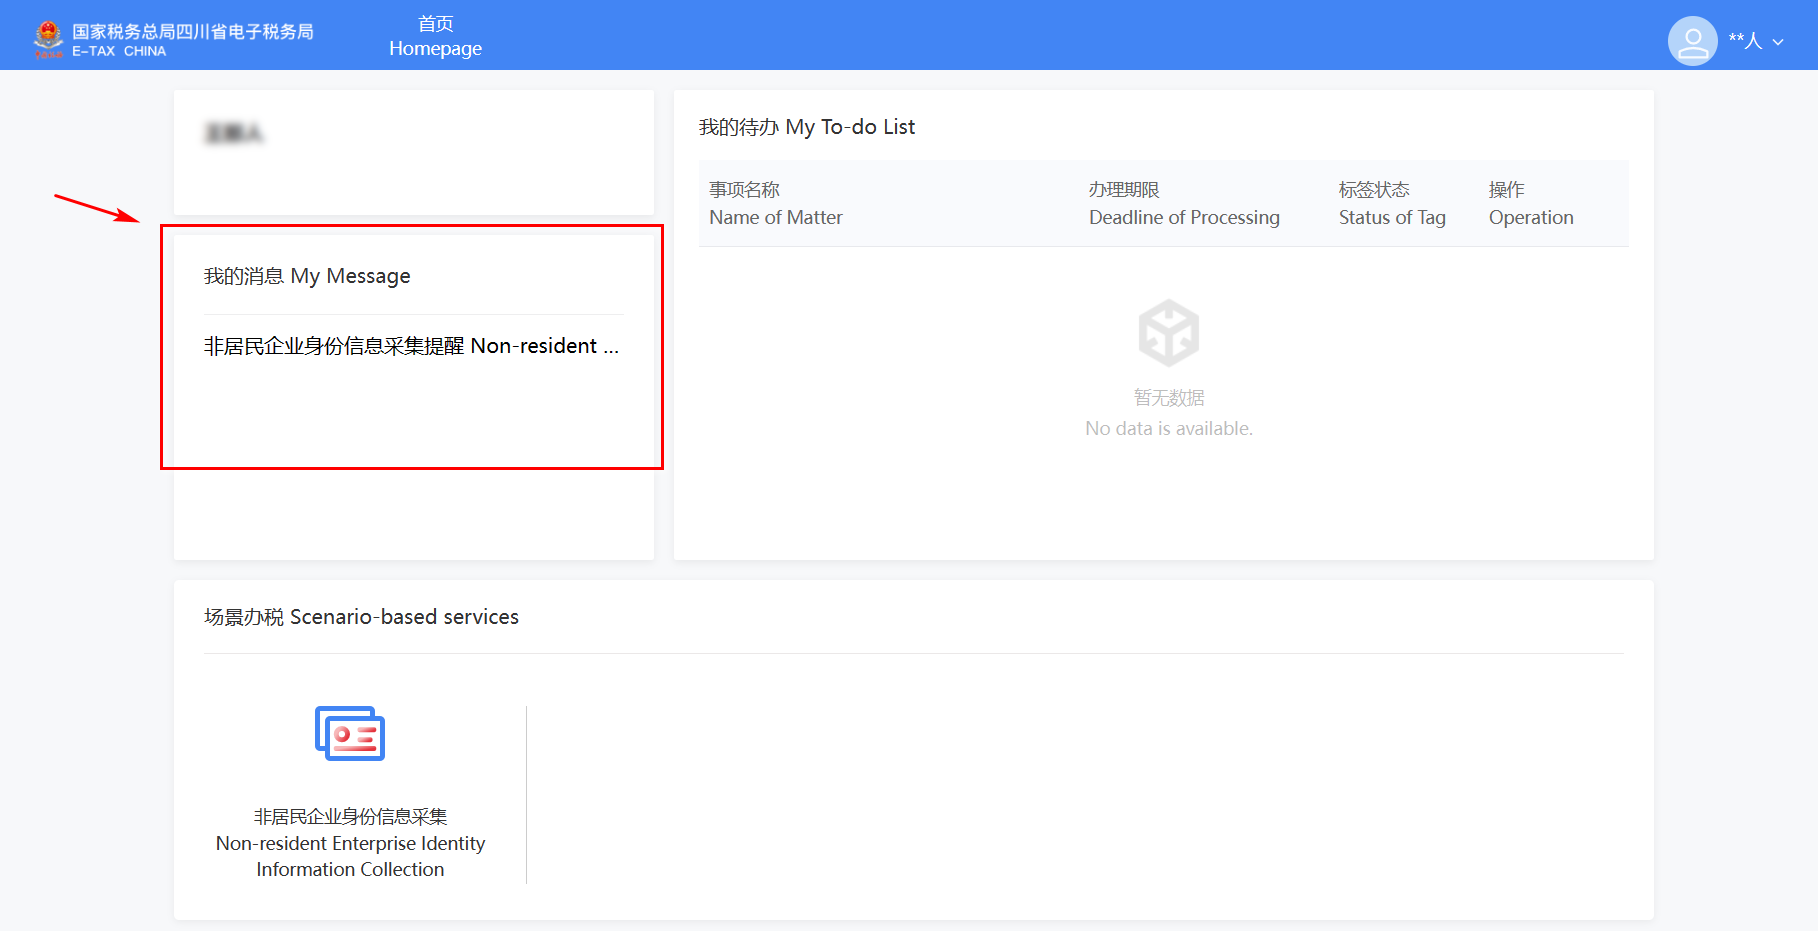Select the 我的消息 My Message heading
This screenshot has width=1818, height=931.
click(x=307, y=276)
